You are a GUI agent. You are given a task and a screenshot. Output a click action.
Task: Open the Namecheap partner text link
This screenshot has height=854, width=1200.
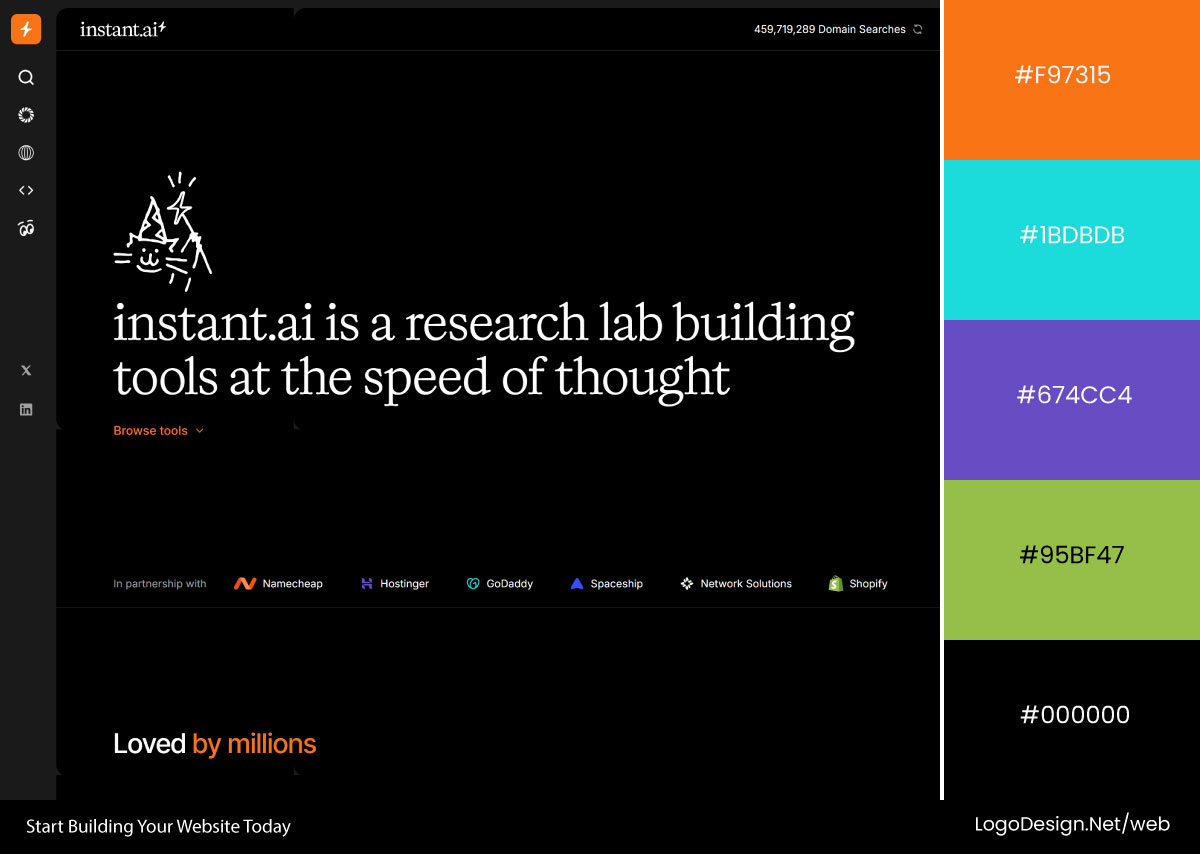pyautogui.click(x=293, y=584)
